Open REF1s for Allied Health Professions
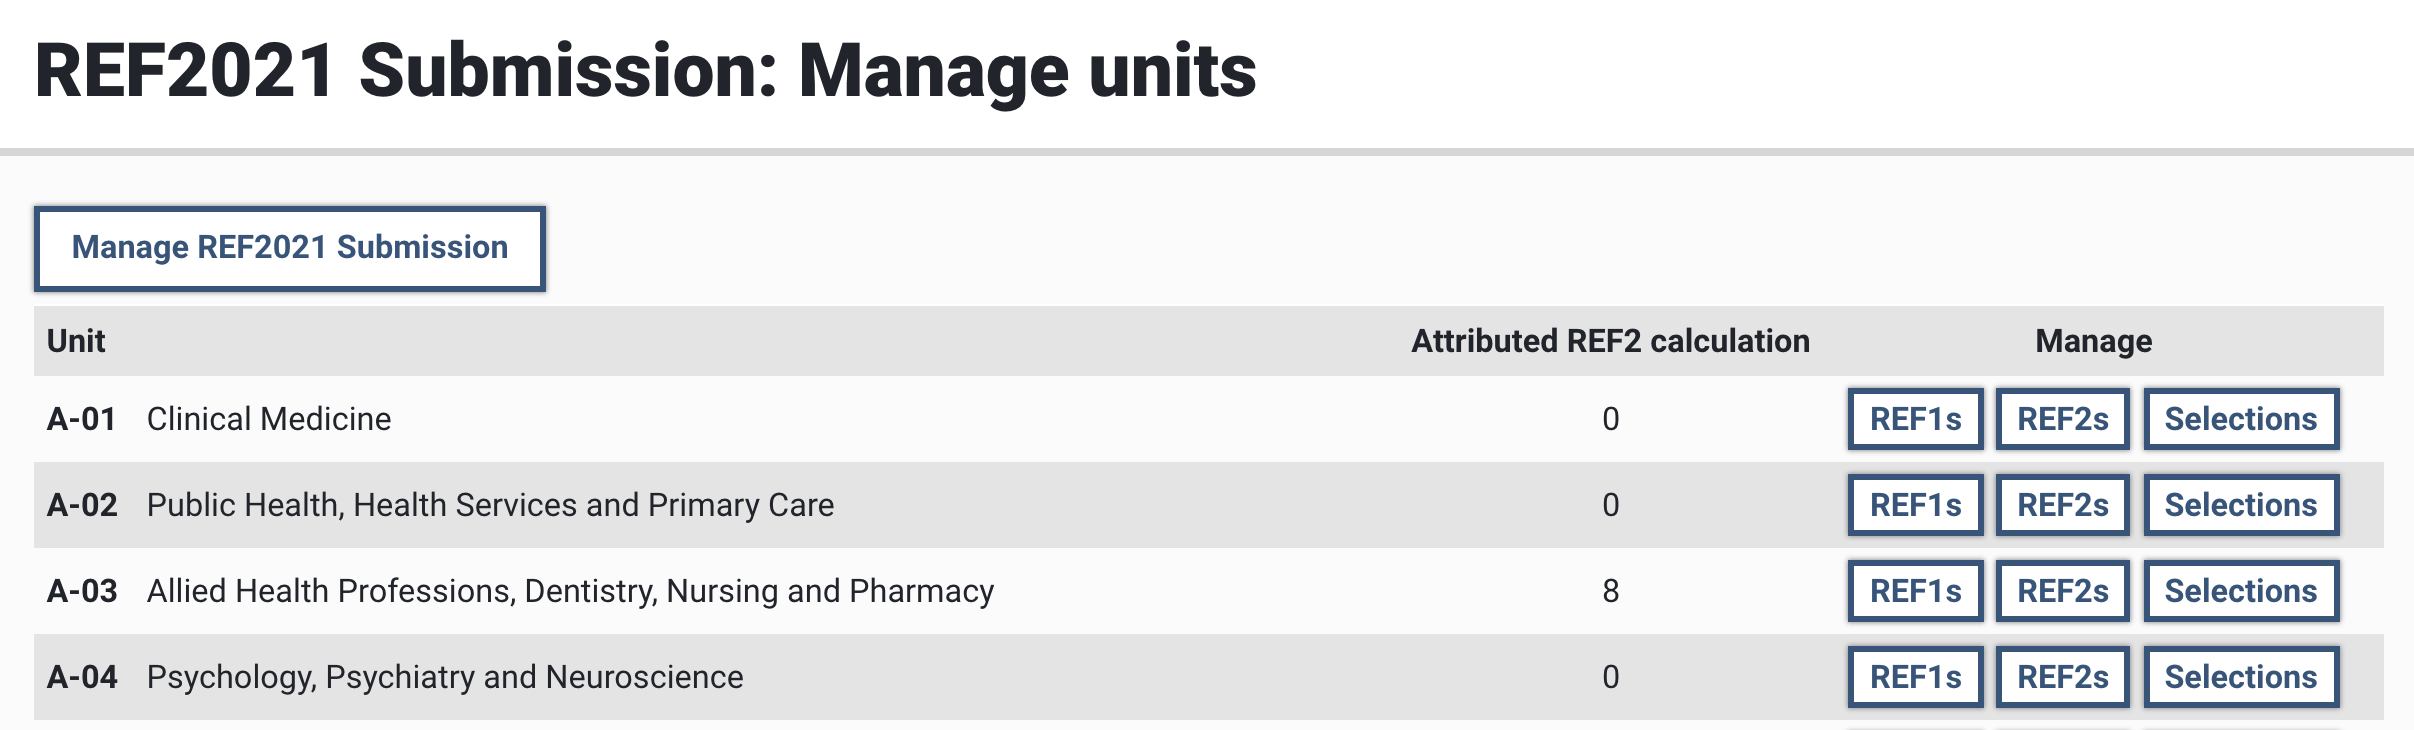 [1915, 591]
